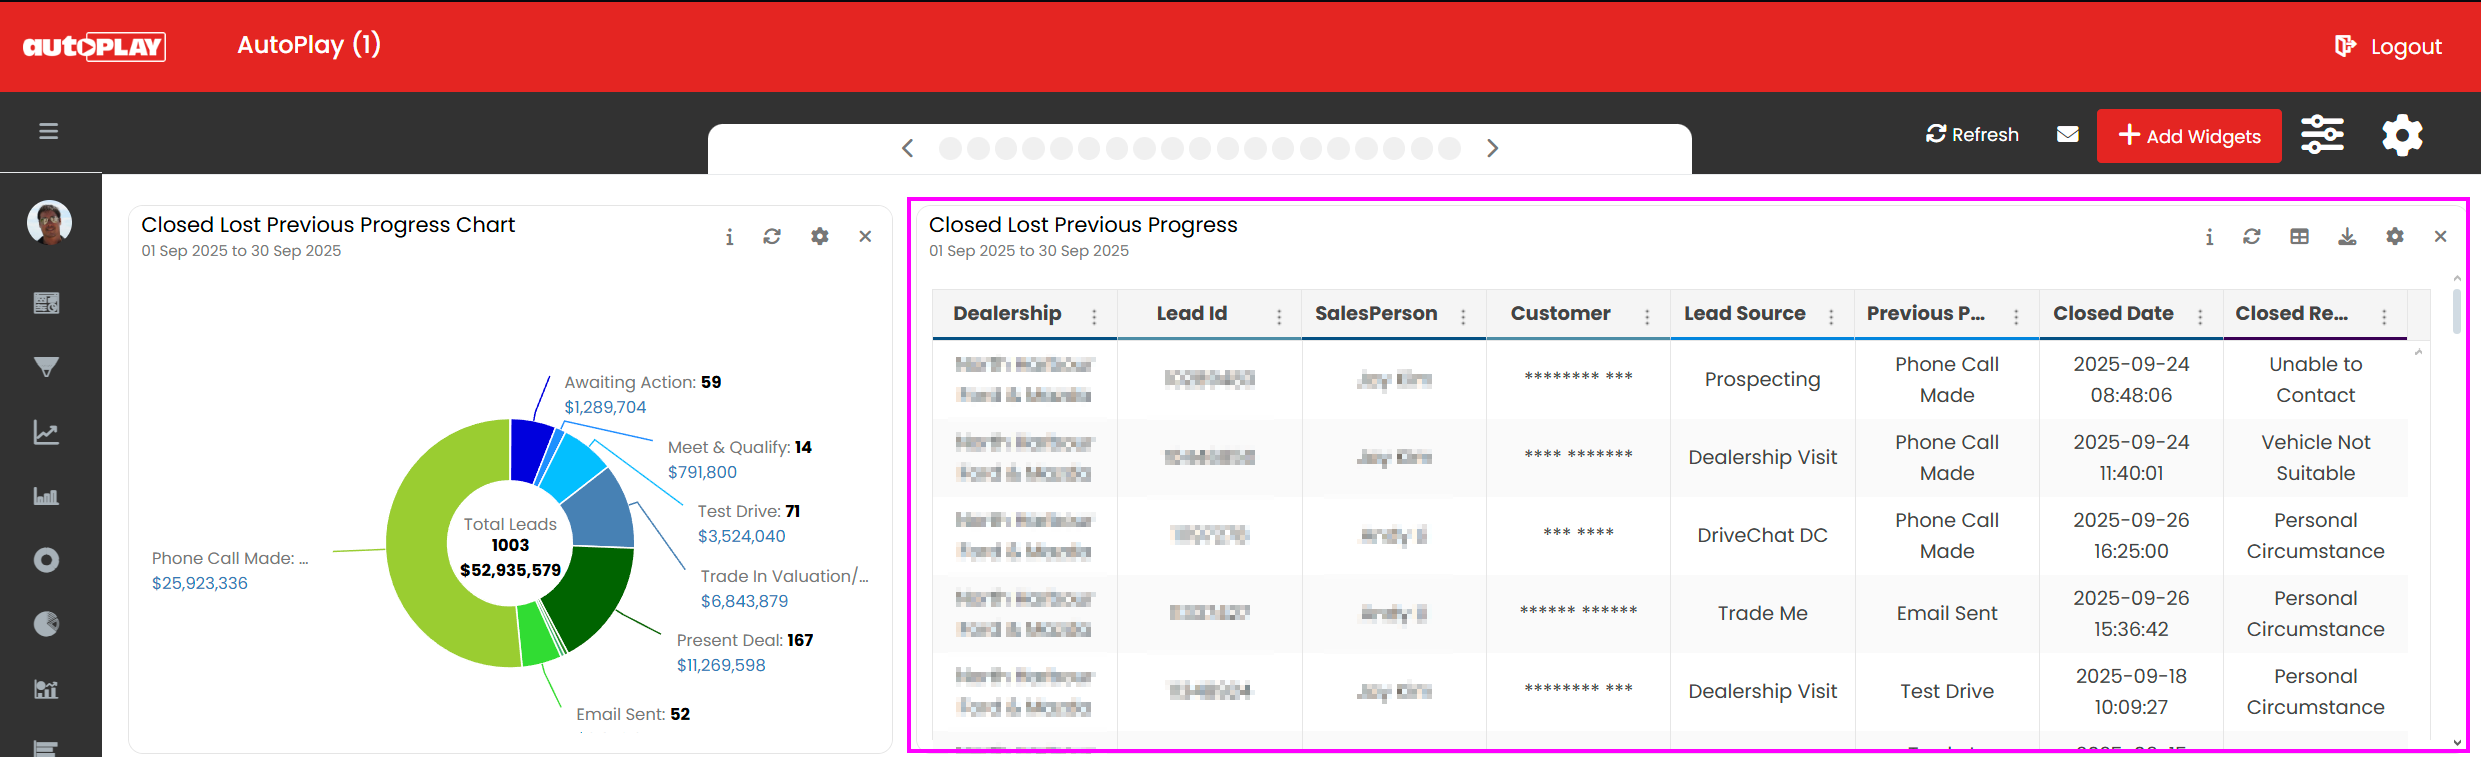This screenshot has height=757, width=2481.
Task: Select the donut chart sidebar icon
Action: [x=46, y=560]
